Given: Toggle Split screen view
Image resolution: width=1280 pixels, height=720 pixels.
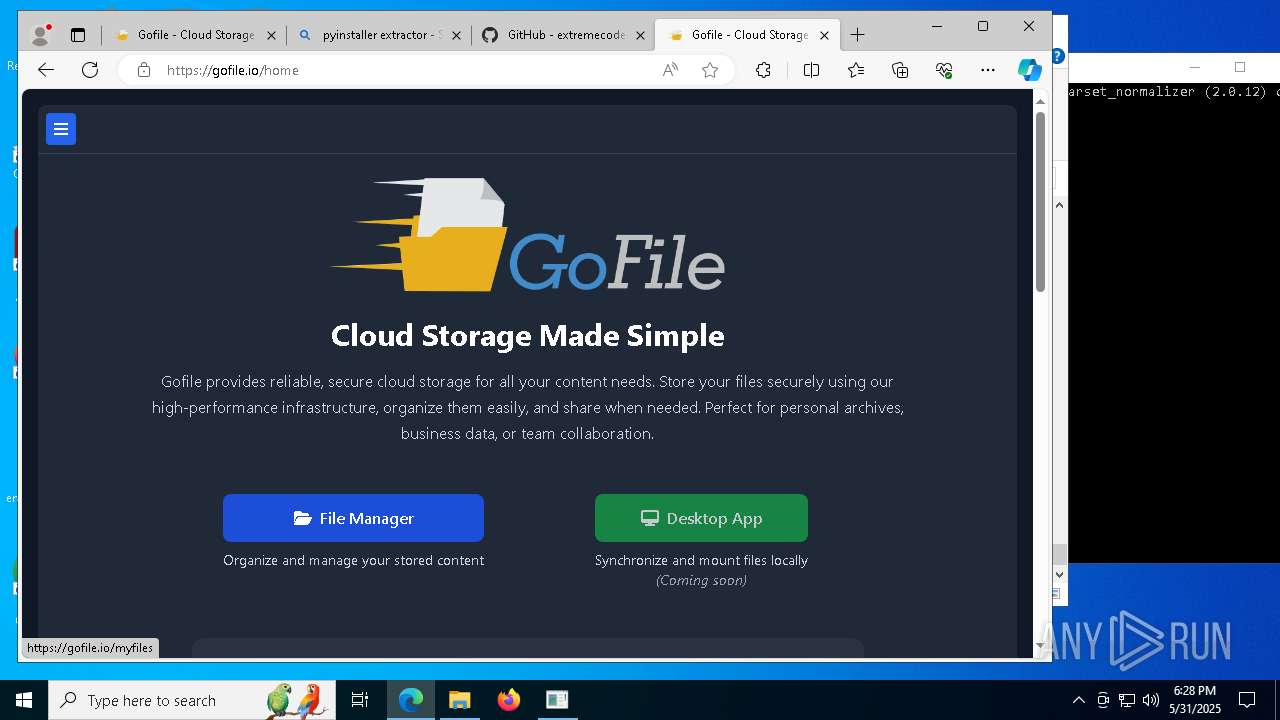Looking at the screenshot, I should [x=811, y=70].
